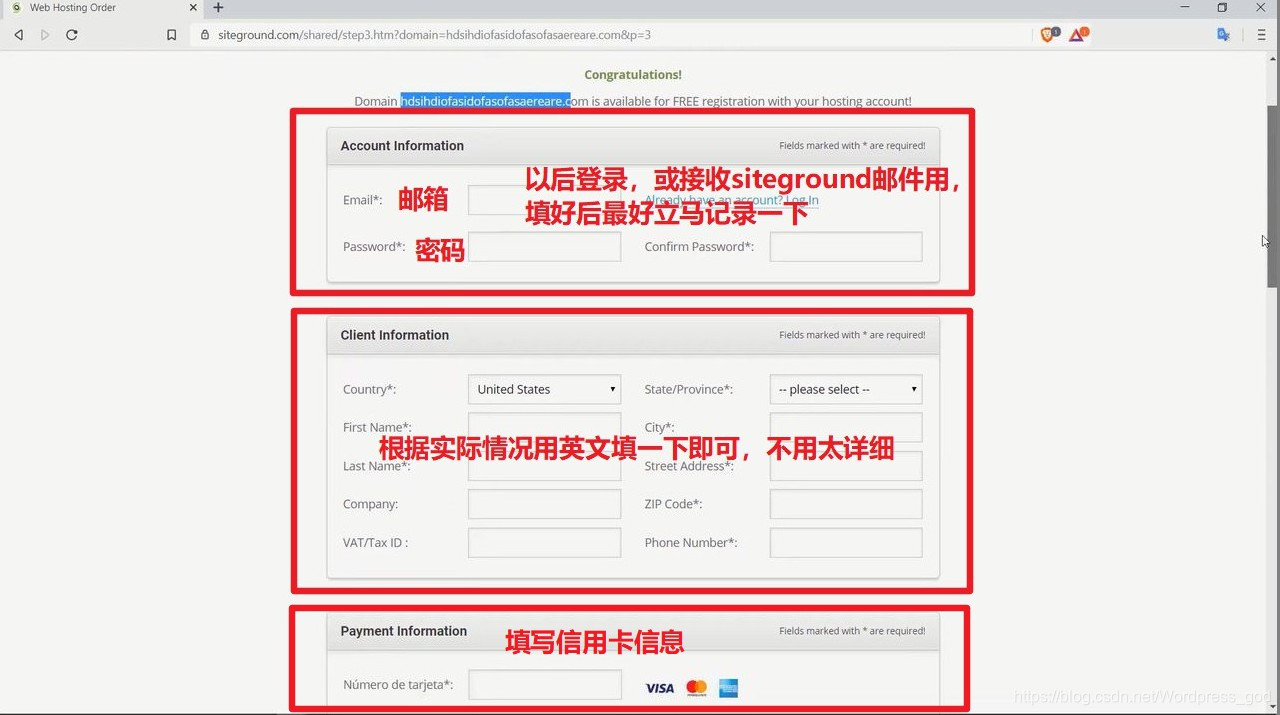Click the Número de tarjeta card number field
The width and height of the screenshot is (1280, 715).
pos(544,685)
